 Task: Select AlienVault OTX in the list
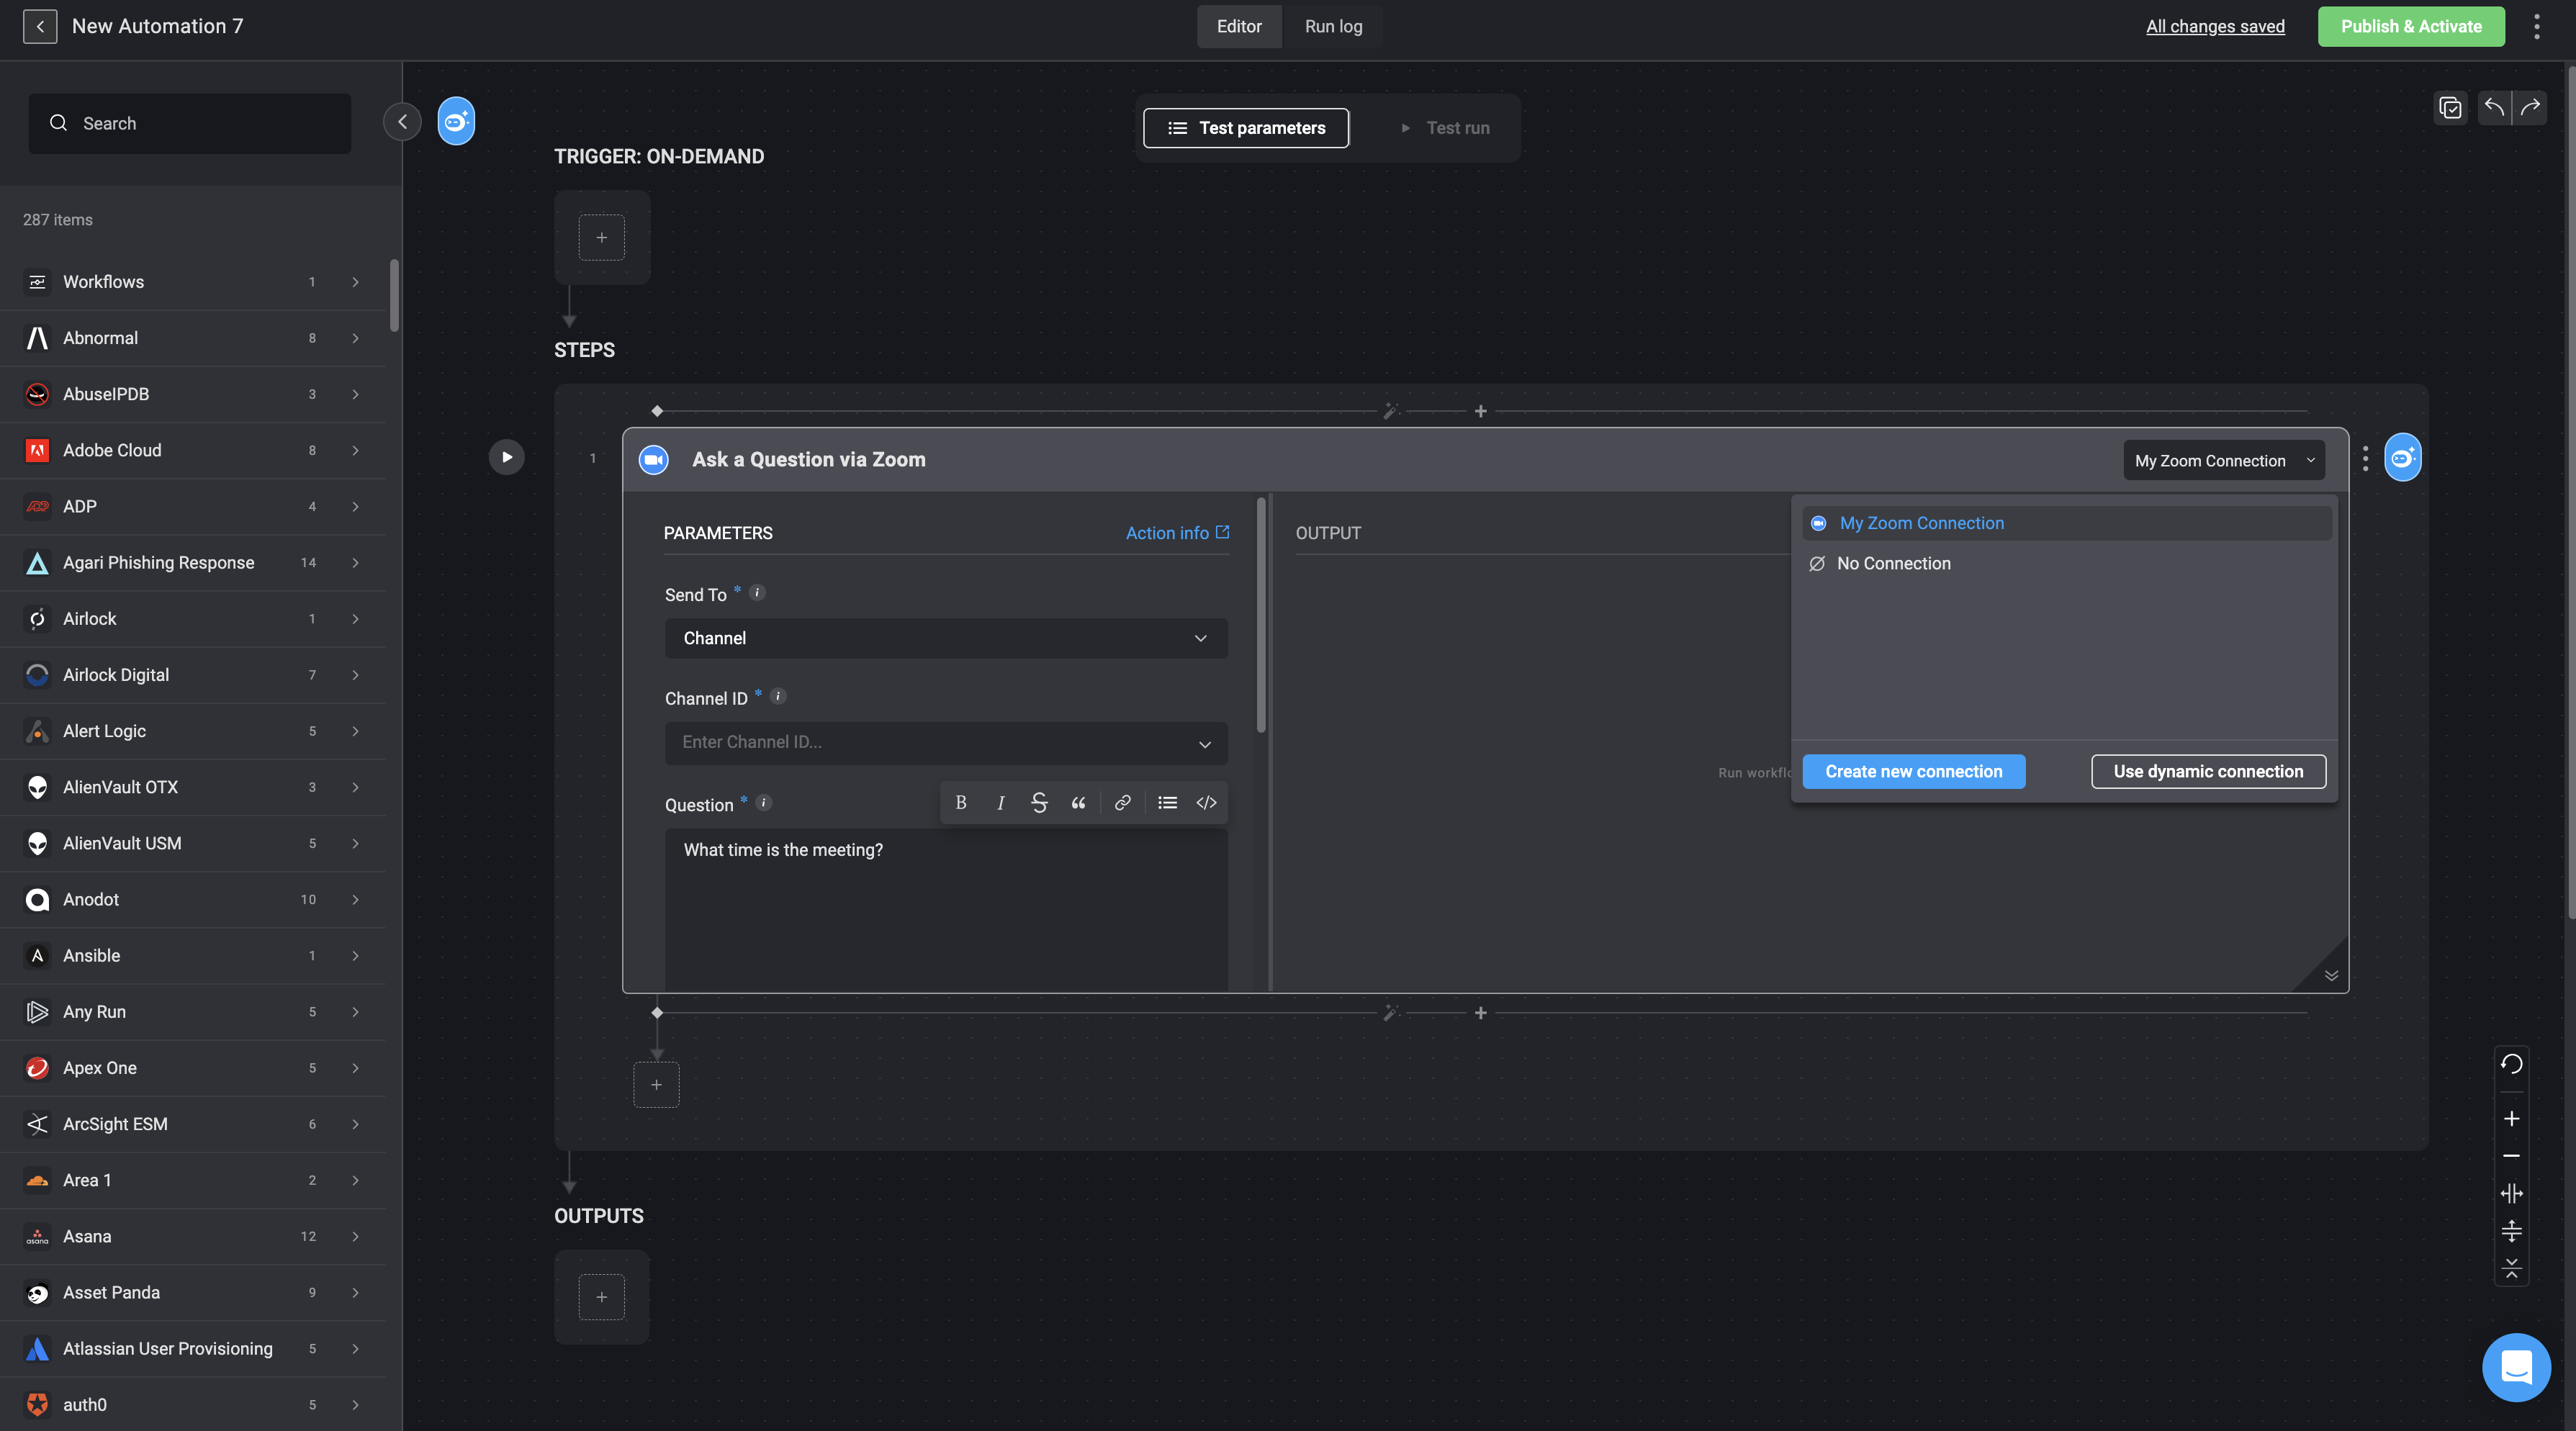pos(193,787)
